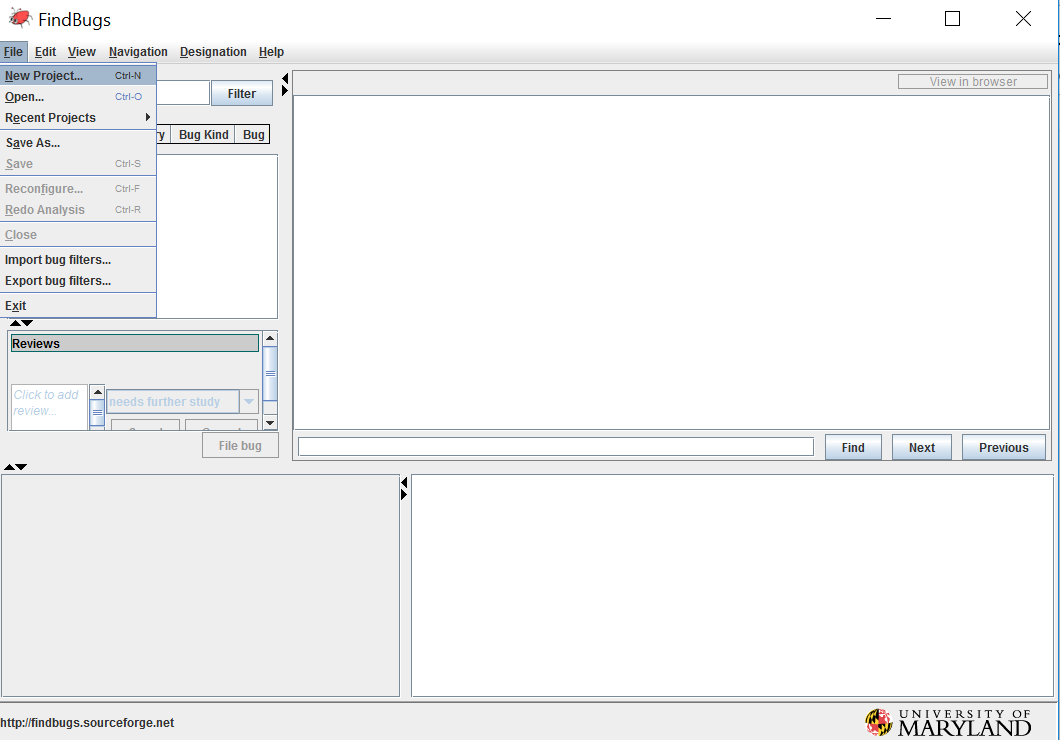This screenshot has height=740, width=1060.
Task: Open the Designation menu
Action: tap(213, 52)
